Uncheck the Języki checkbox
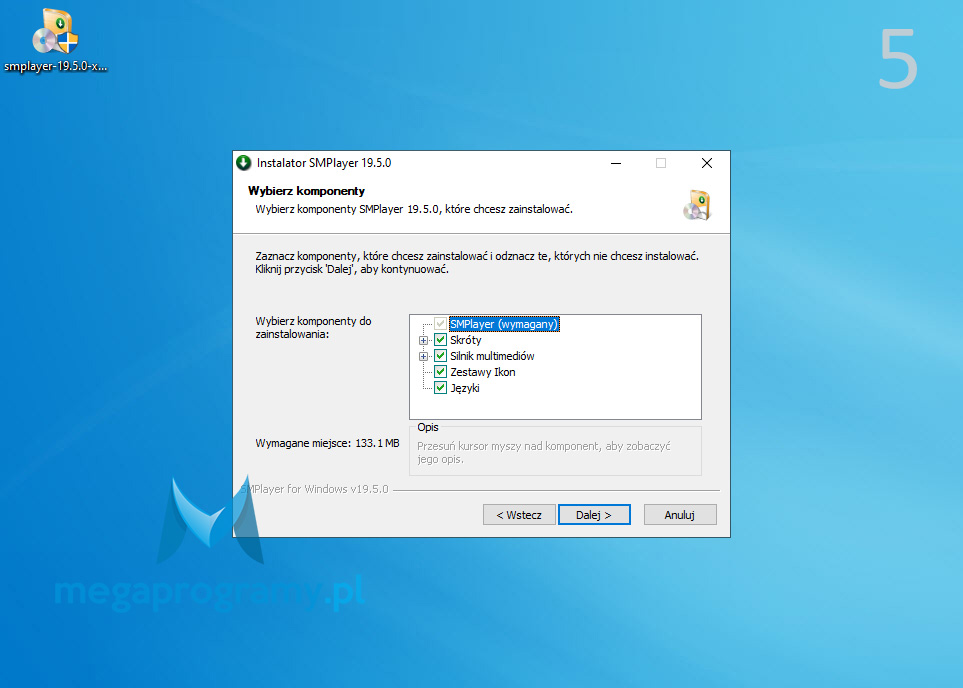The height and width of the screenshot is (688, 963). (x=440, y=388)
